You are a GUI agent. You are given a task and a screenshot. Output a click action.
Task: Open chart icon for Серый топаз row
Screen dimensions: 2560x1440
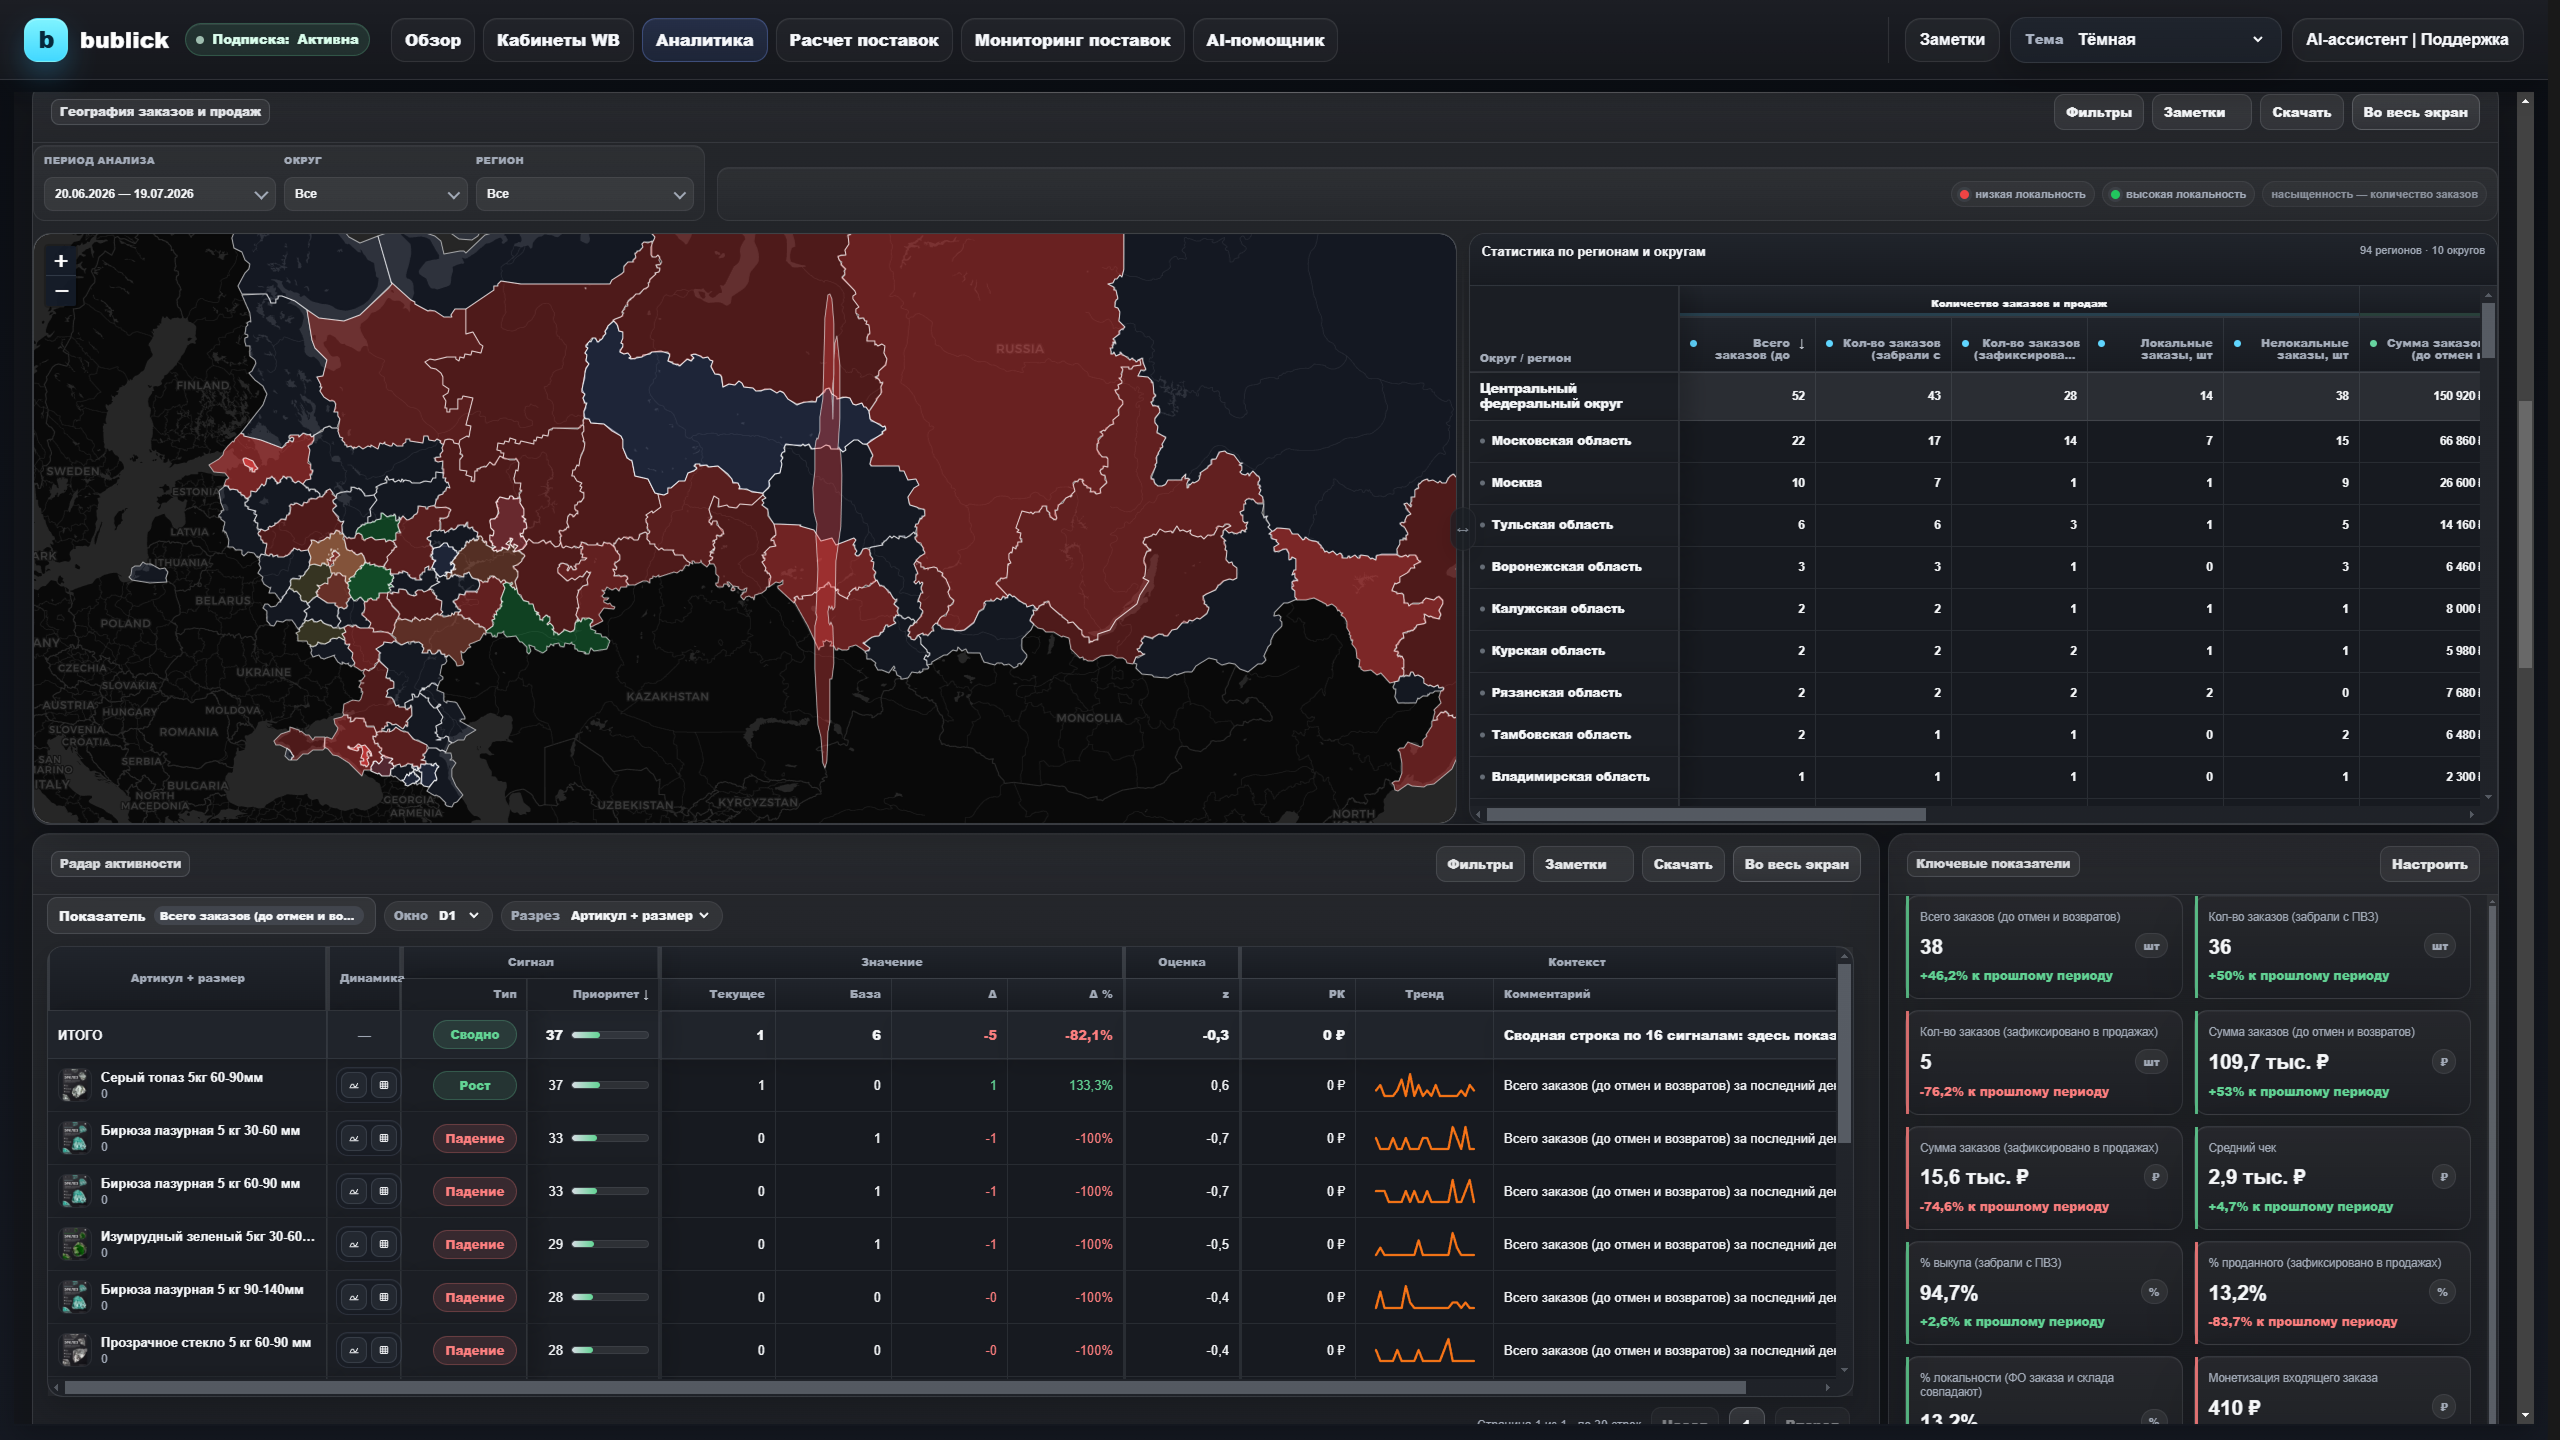tap(354, 1085)
